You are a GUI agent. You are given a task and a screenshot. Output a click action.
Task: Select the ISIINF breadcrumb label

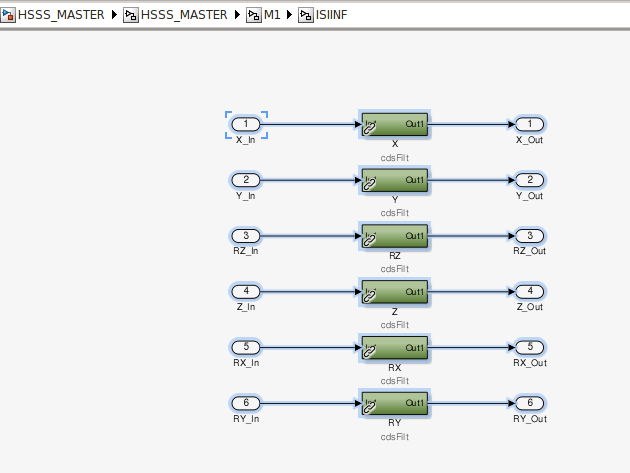331,15
